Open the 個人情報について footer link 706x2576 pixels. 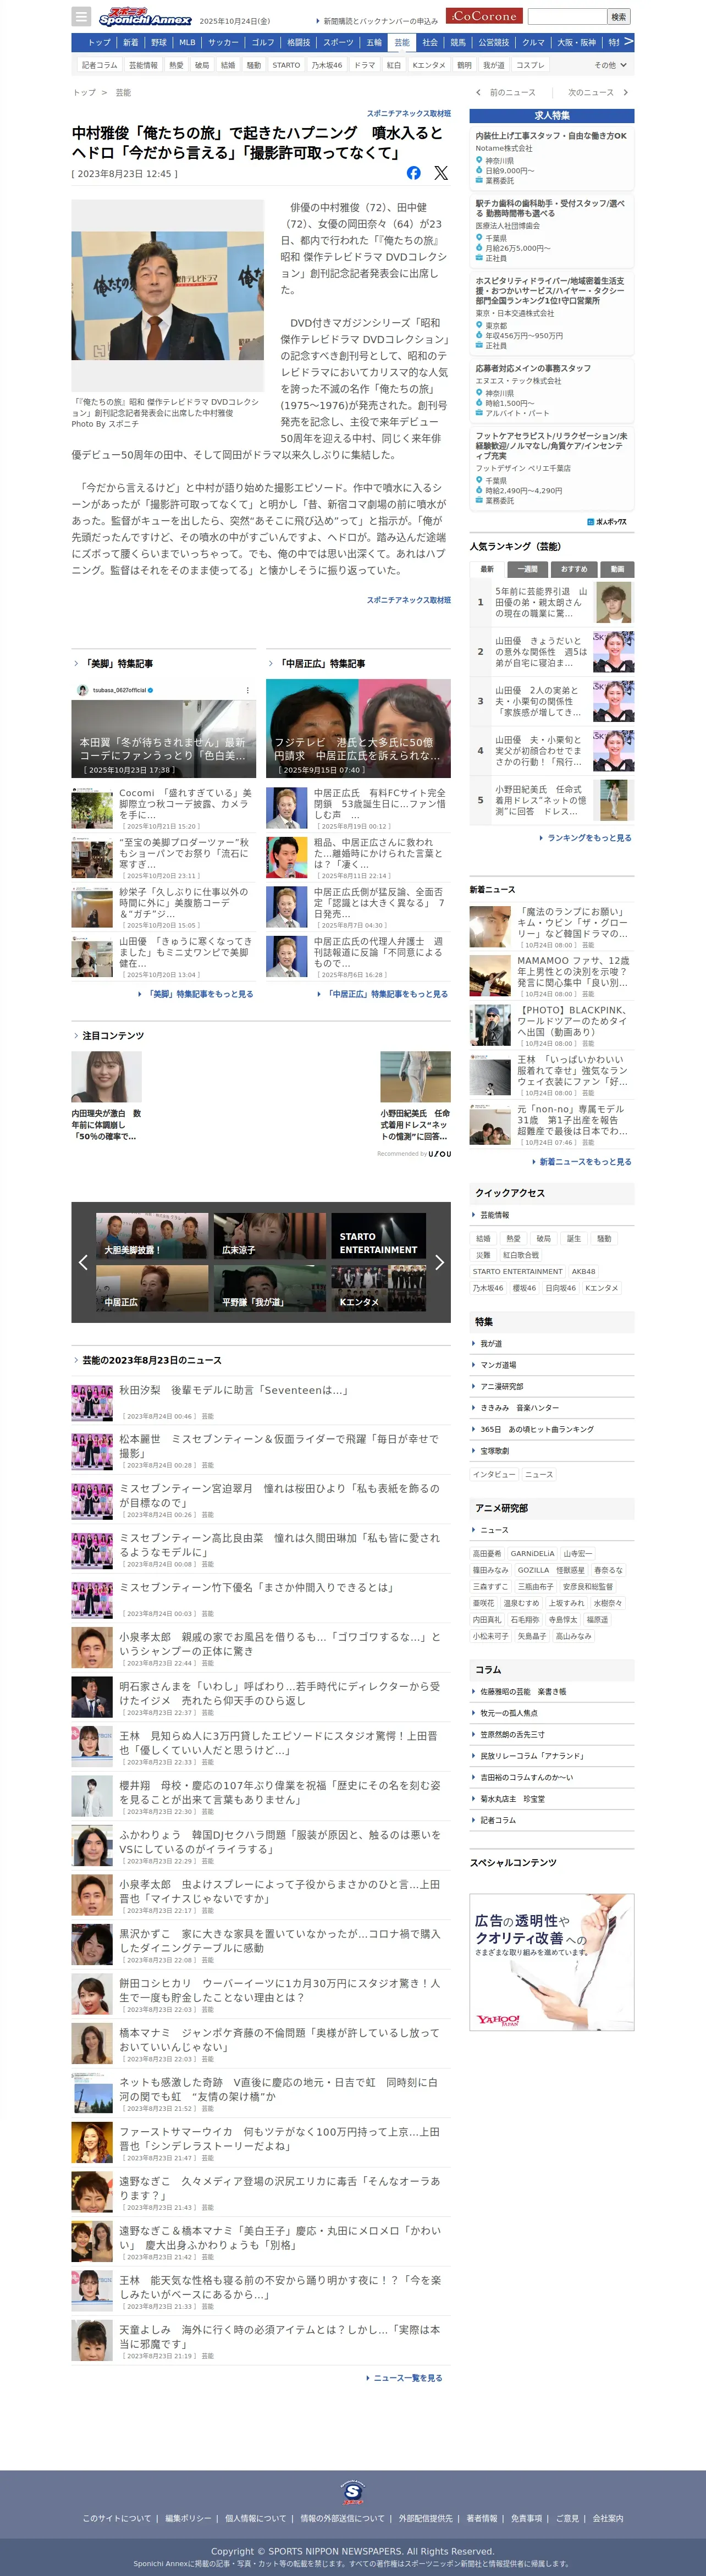pyautogui.click(x=255, y=2518)
